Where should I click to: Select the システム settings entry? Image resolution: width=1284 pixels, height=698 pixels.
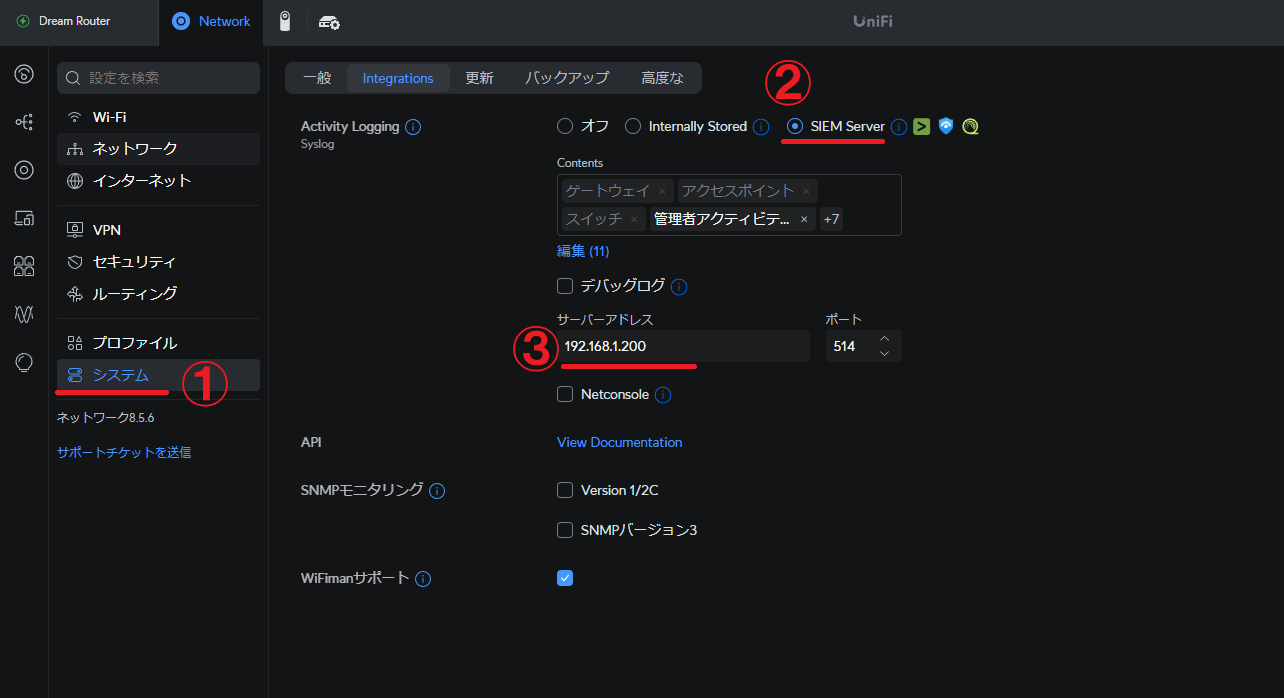158,375
